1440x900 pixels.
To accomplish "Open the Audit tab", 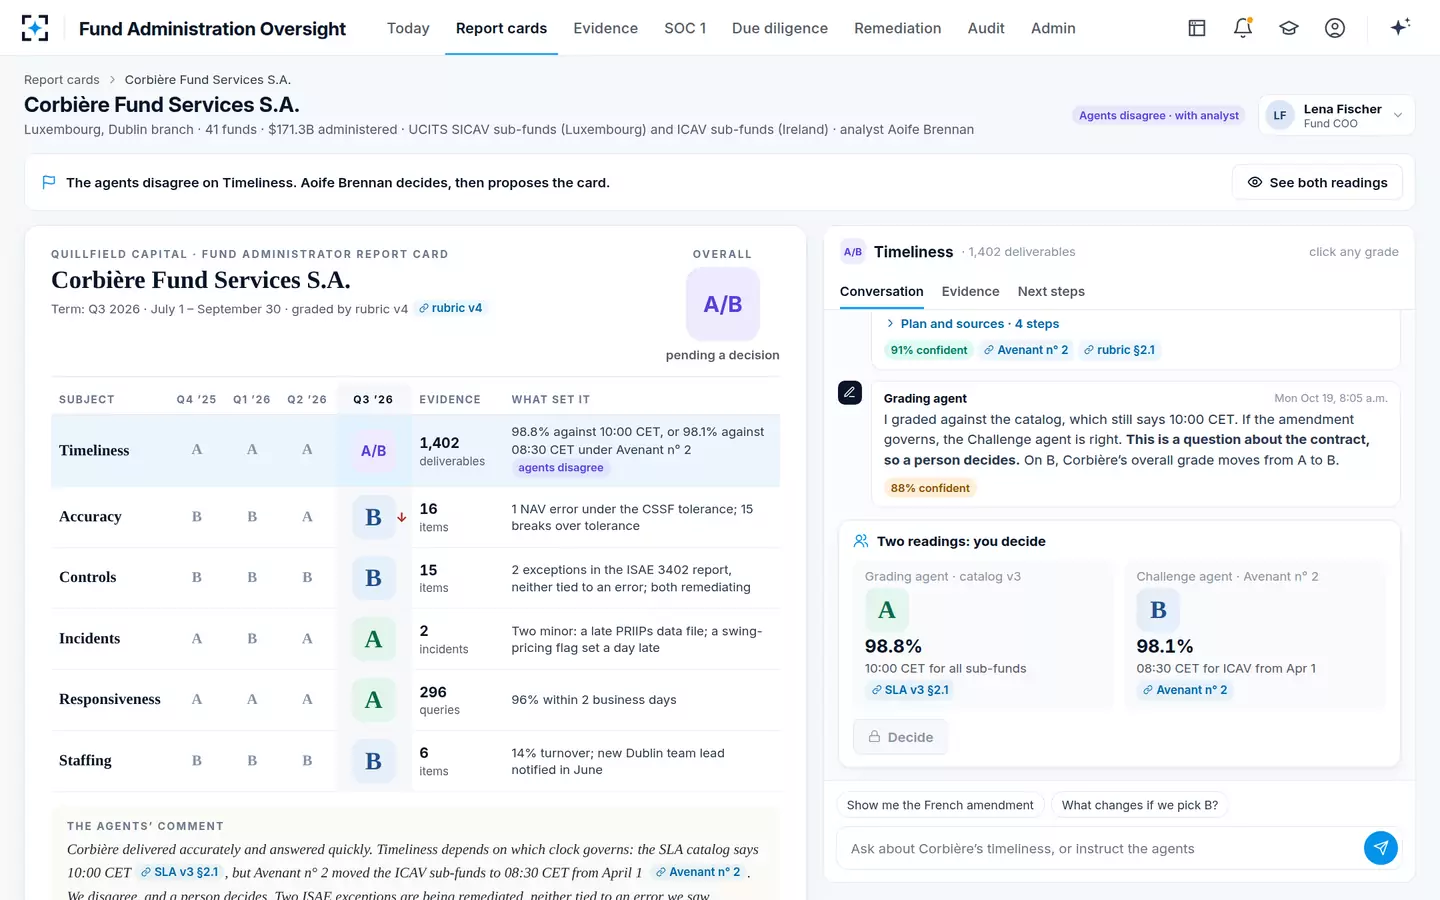I will 986,28.
